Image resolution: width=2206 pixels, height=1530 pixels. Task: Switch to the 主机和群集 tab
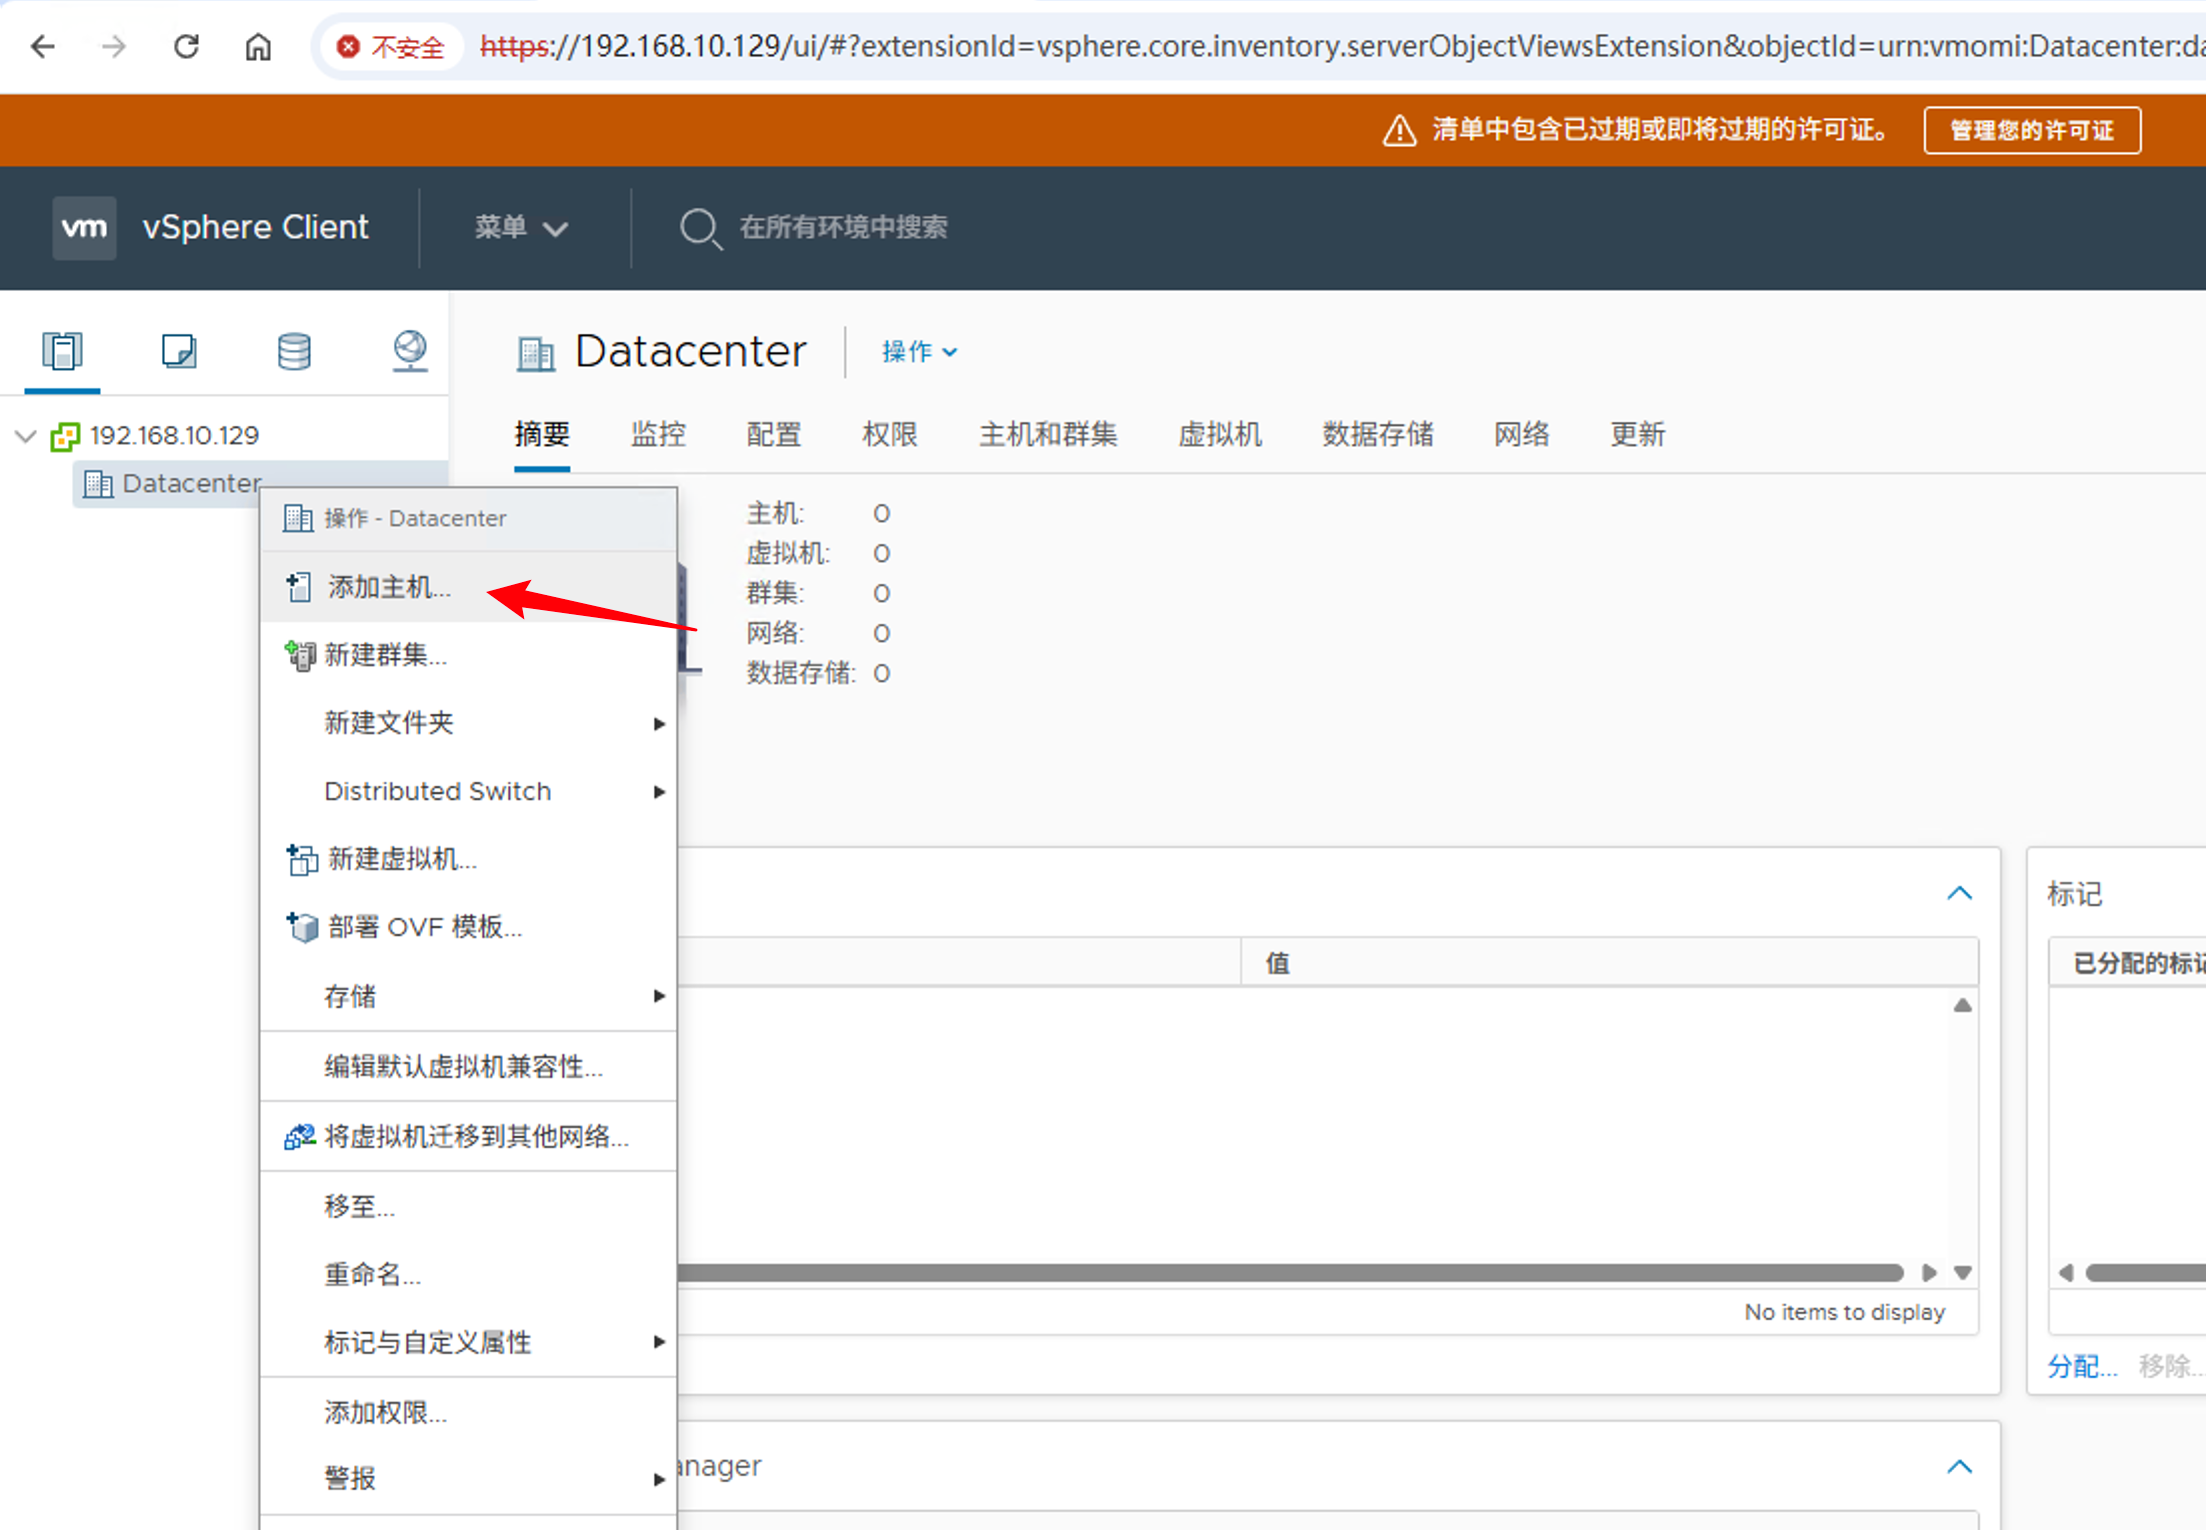1048,434
